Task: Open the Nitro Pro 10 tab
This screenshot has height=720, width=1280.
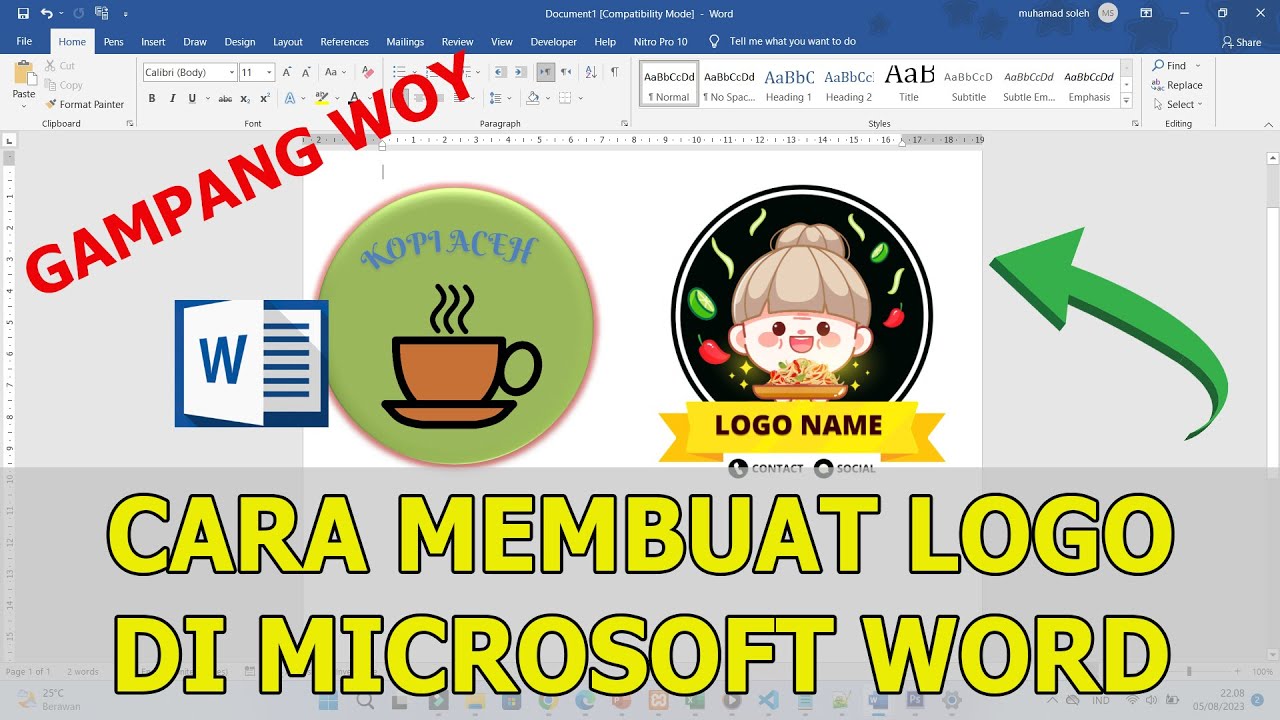Action: [x=661, y=42]
